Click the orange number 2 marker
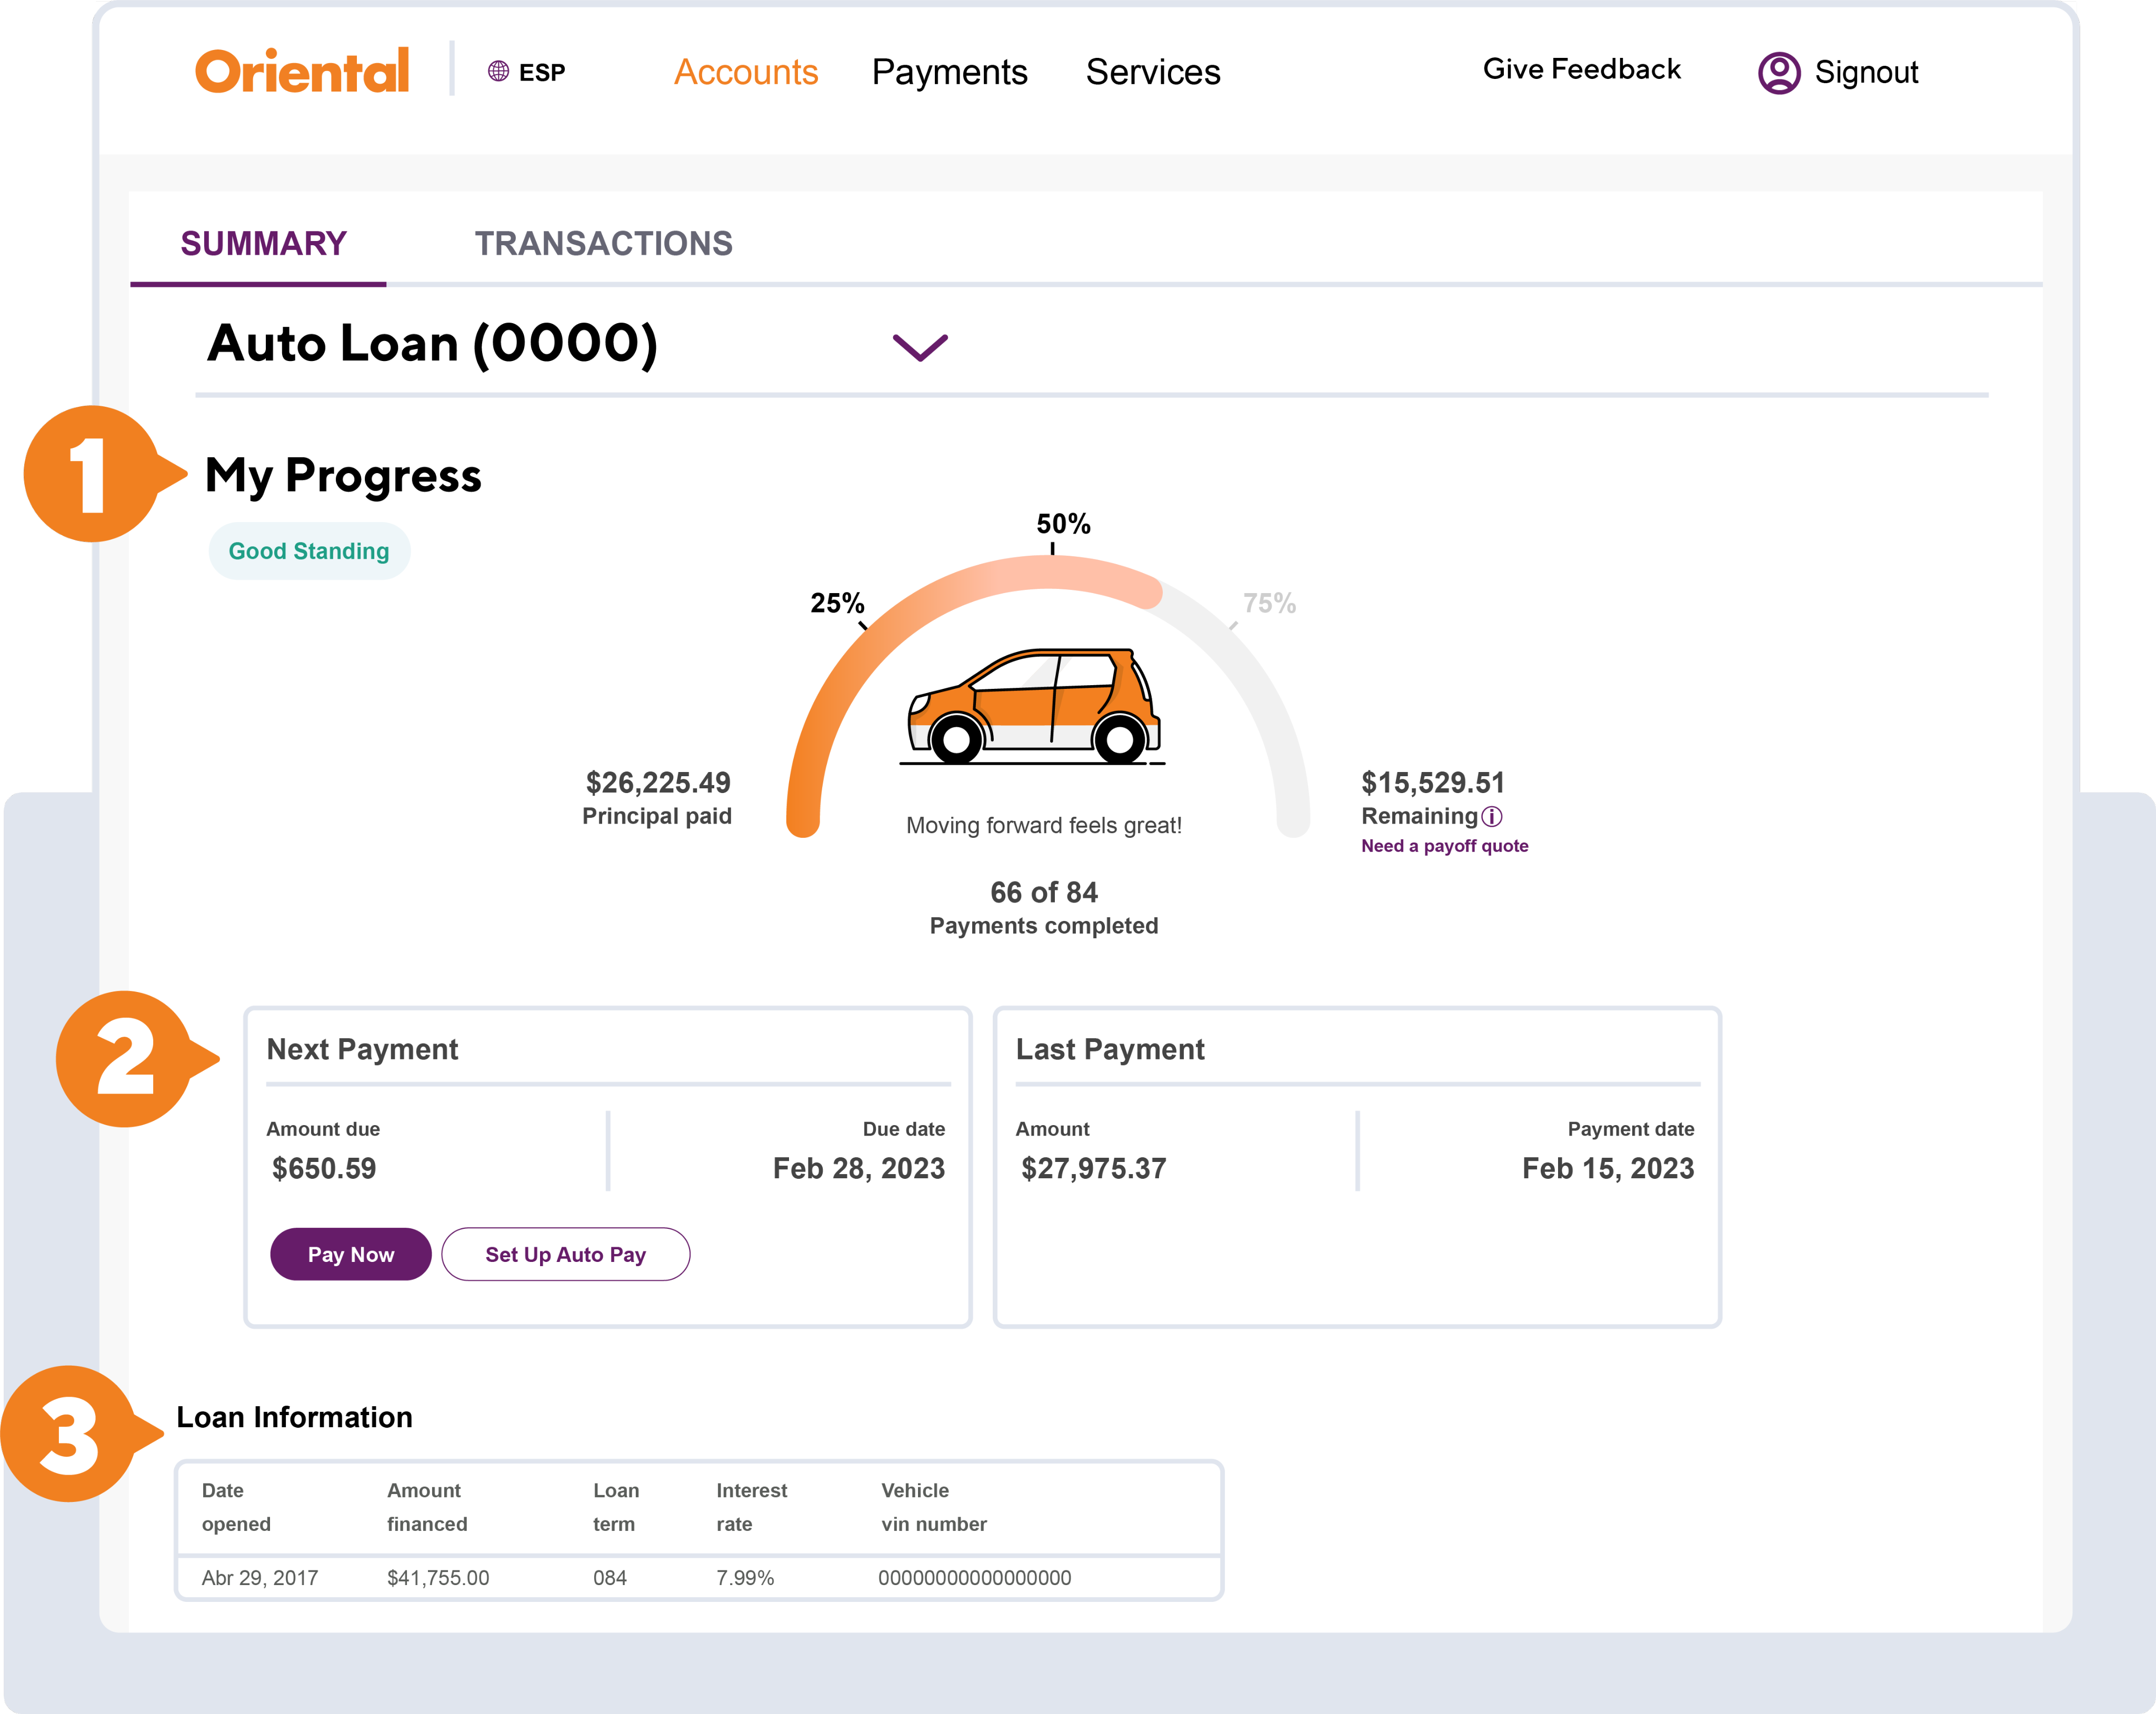 [x=125, y=1058]
